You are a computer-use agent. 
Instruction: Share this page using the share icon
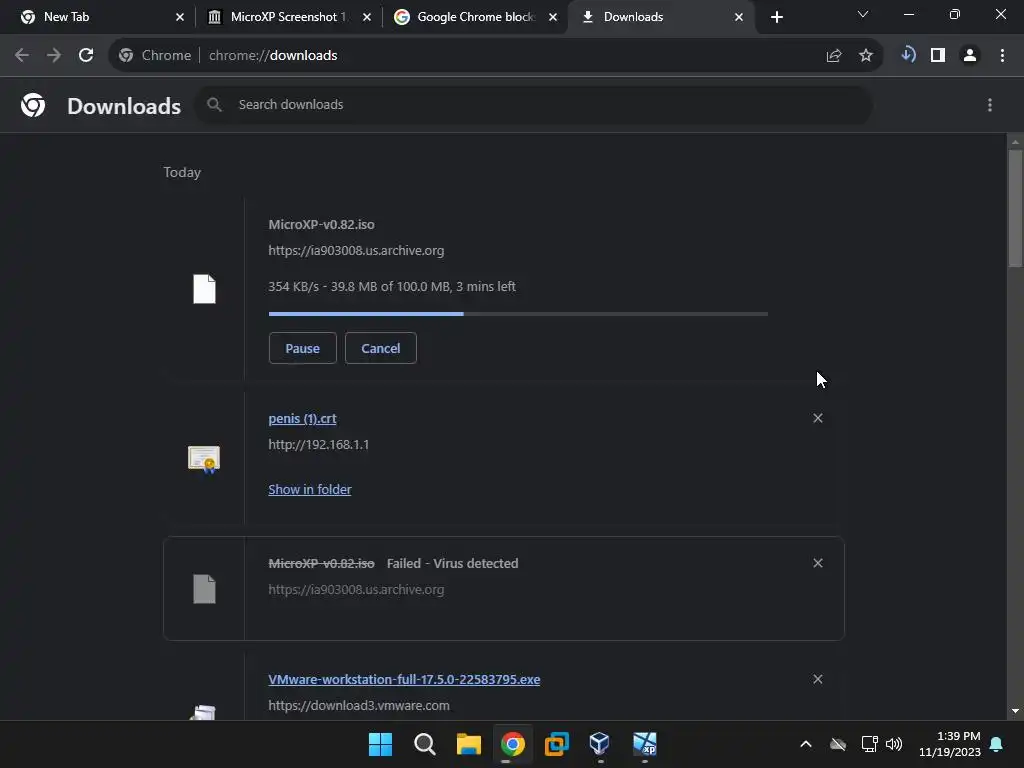point(834,56)
